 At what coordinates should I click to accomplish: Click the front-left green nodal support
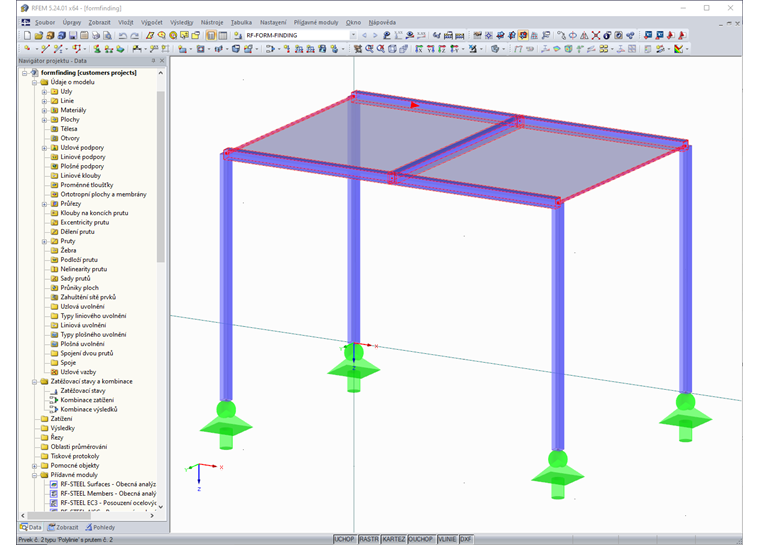(x=226, y=426)
